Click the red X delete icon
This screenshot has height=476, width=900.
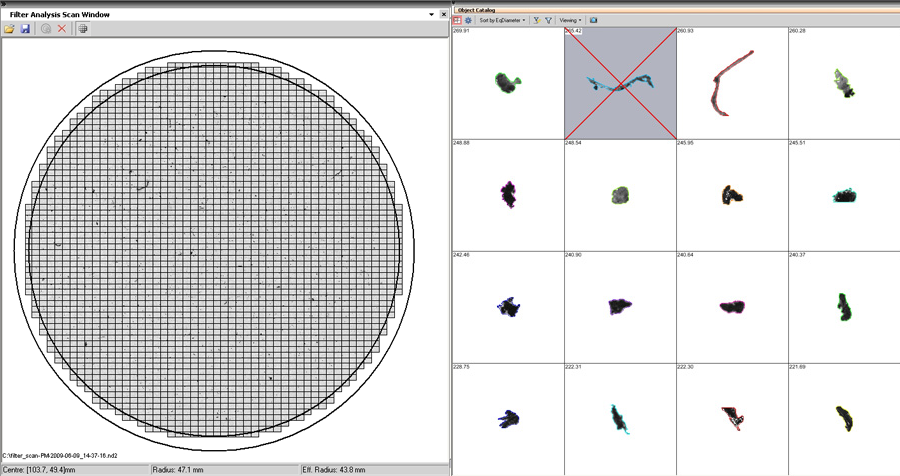(62, 29)
